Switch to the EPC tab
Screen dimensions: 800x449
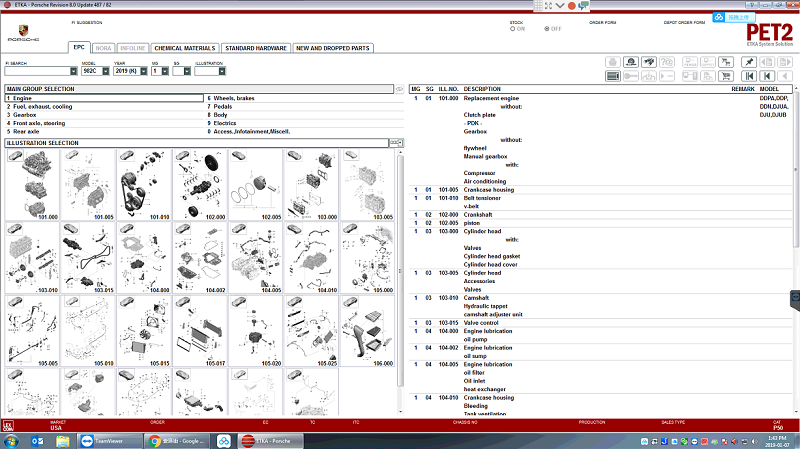pyautogui.click(x=79, y=47)
